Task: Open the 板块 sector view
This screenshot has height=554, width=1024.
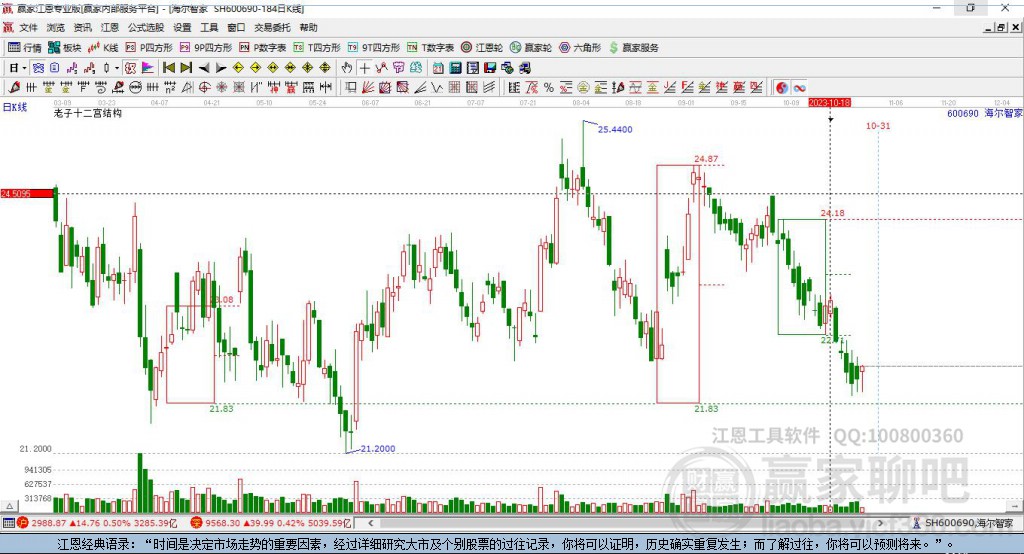Action: [65, 48]
